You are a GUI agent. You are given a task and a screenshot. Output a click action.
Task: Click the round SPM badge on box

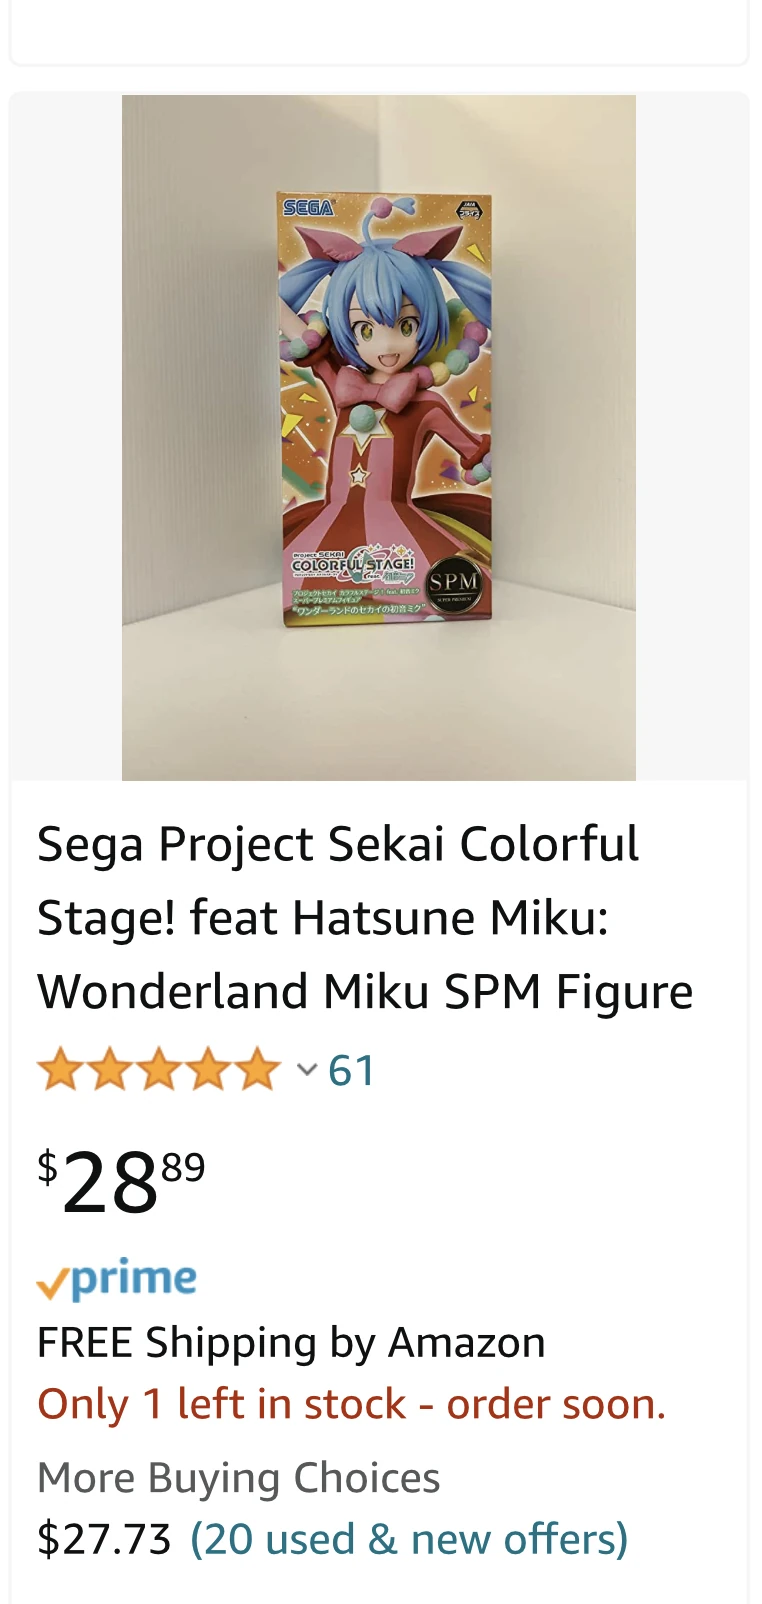pos(454,583)
